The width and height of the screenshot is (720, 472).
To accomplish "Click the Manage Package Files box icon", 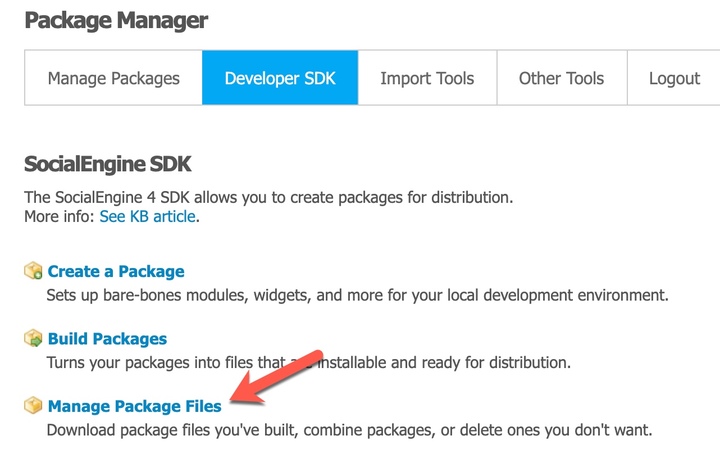I will 33,405.
